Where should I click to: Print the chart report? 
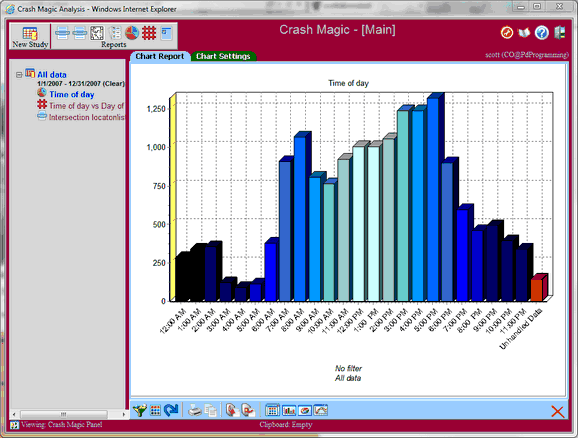(195, 410)
